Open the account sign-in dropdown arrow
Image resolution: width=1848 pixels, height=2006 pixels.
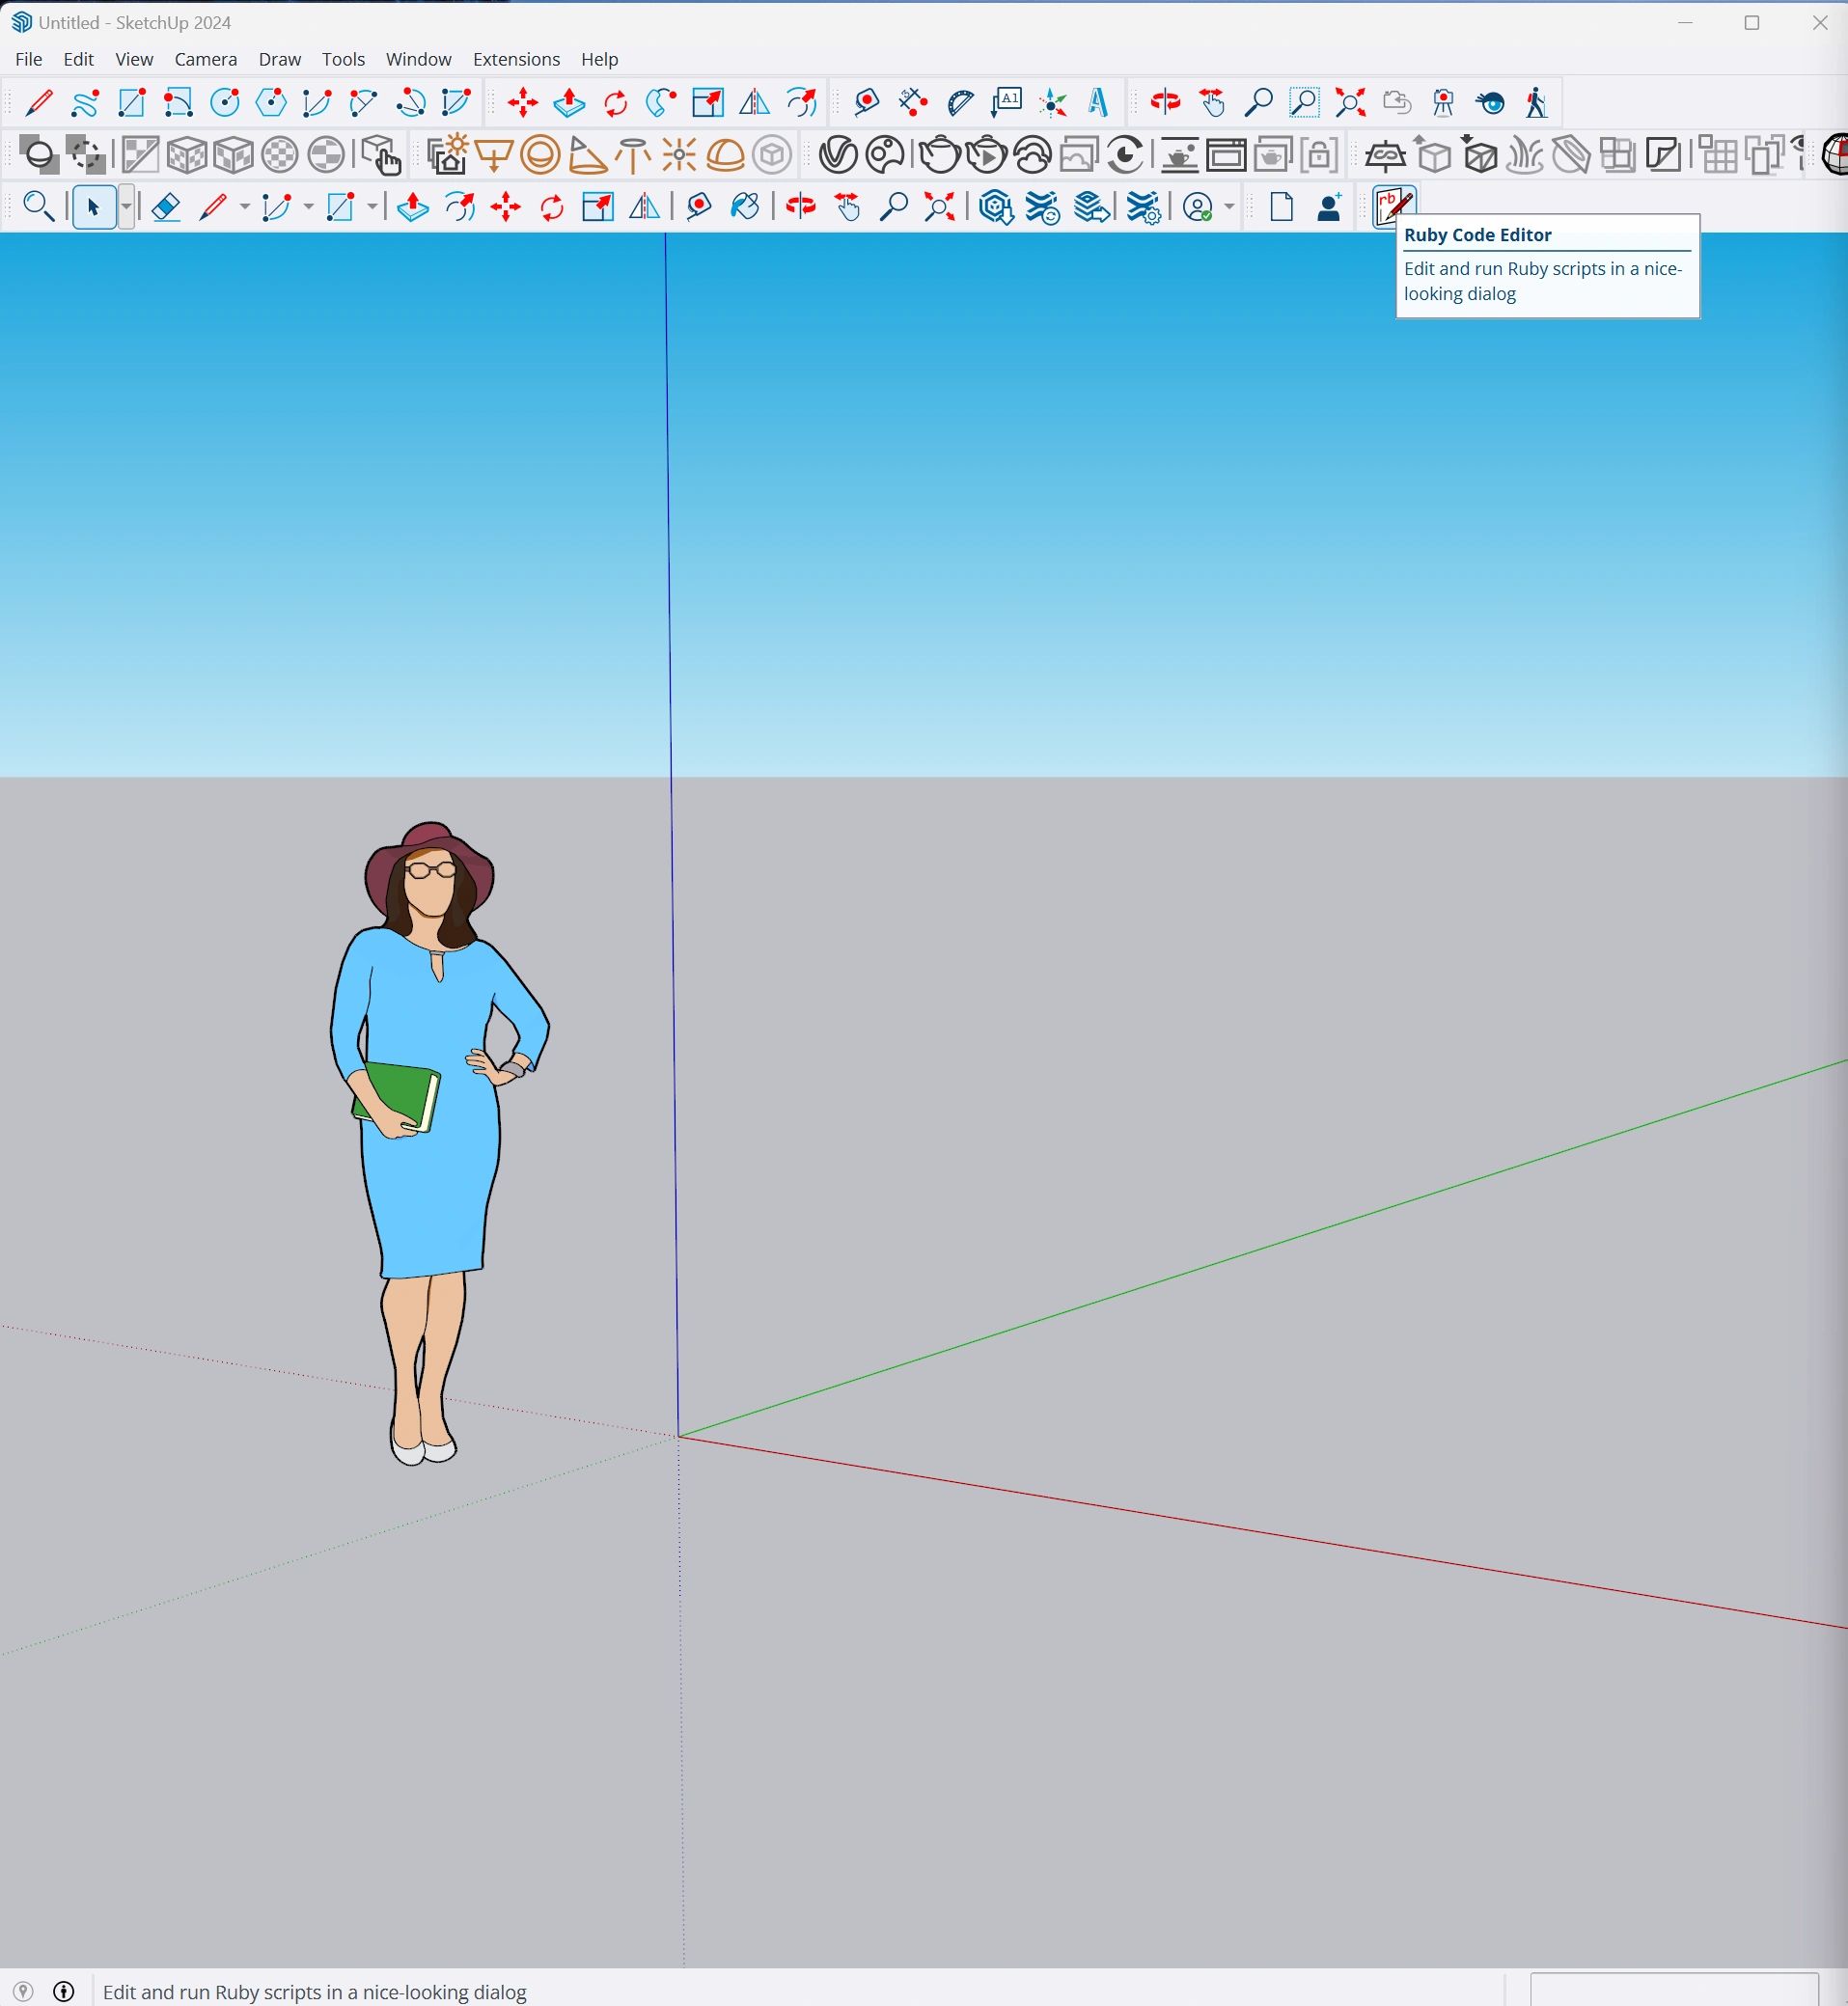1229,207
